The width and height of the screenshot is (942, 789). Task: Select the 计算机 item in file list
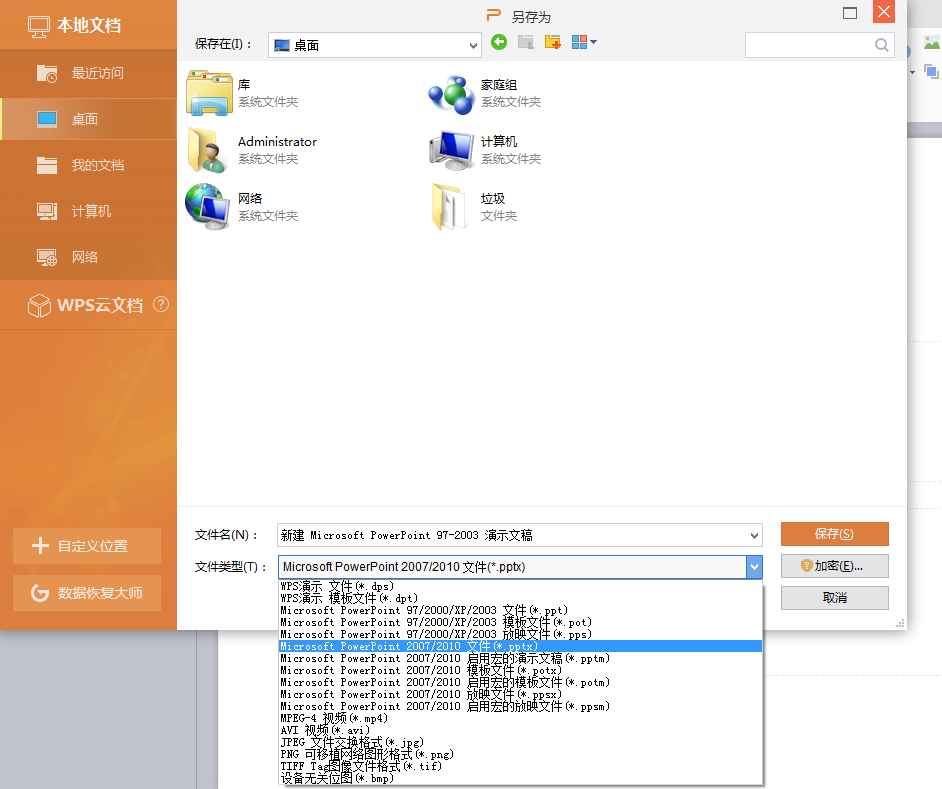pyautogui.click(x=485, y=150)
